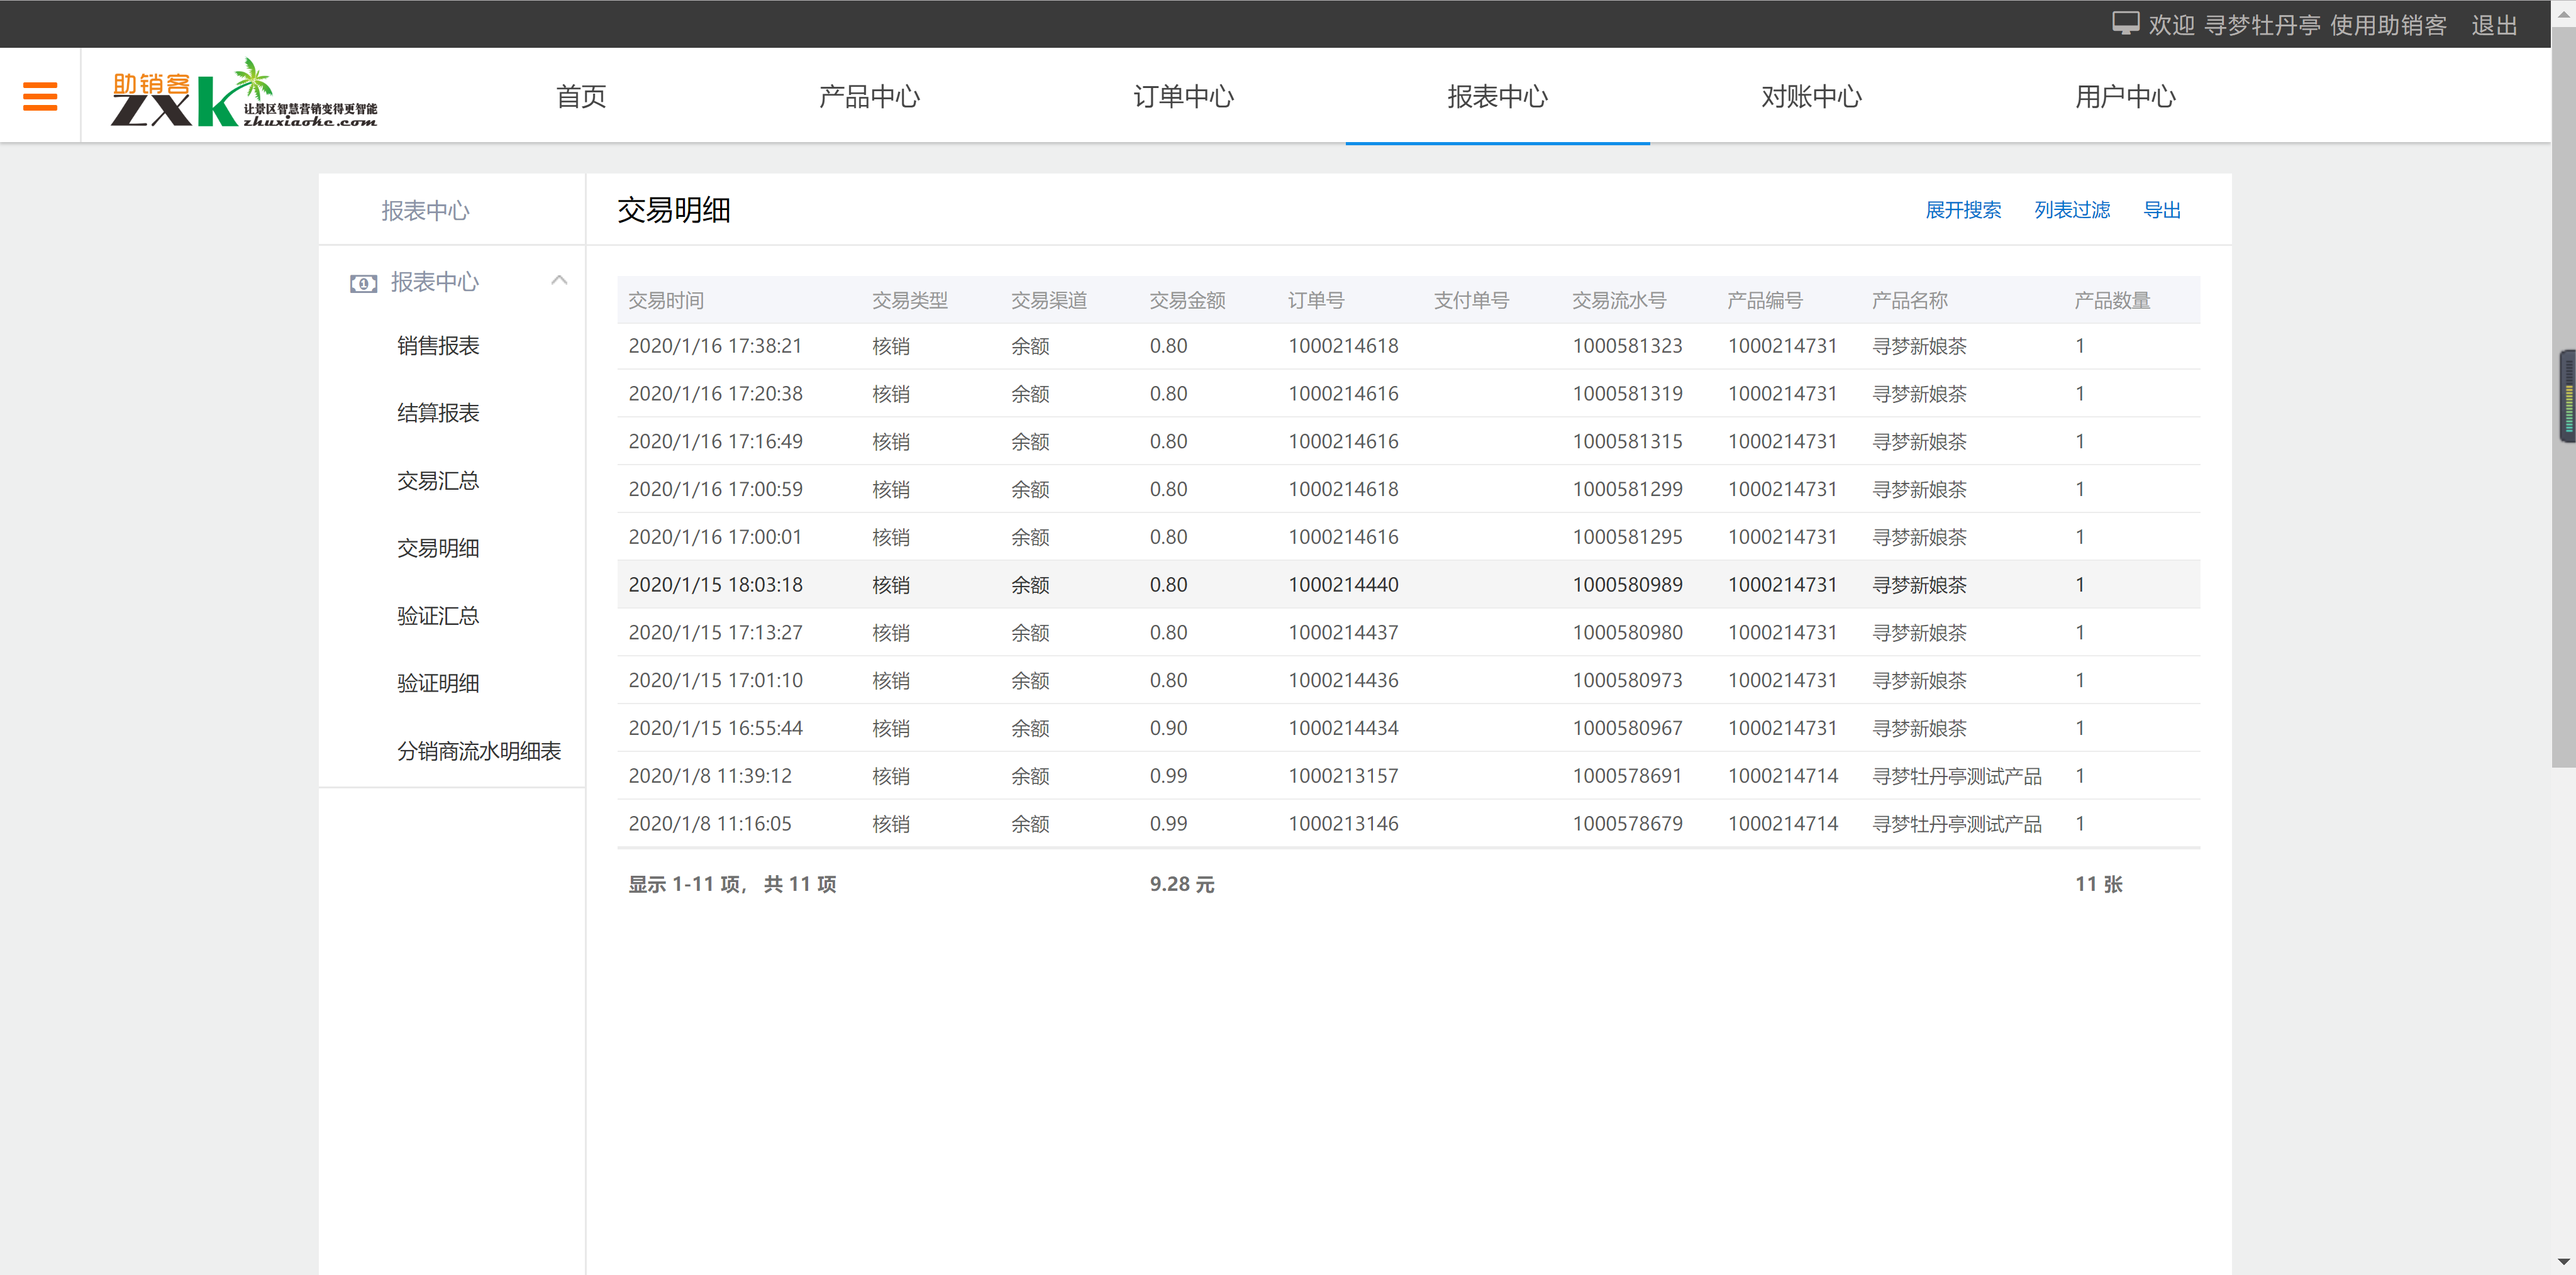2576x1275 pixels.
Task: Open the 验证明细 report
Action: click(x=437, y=683)
